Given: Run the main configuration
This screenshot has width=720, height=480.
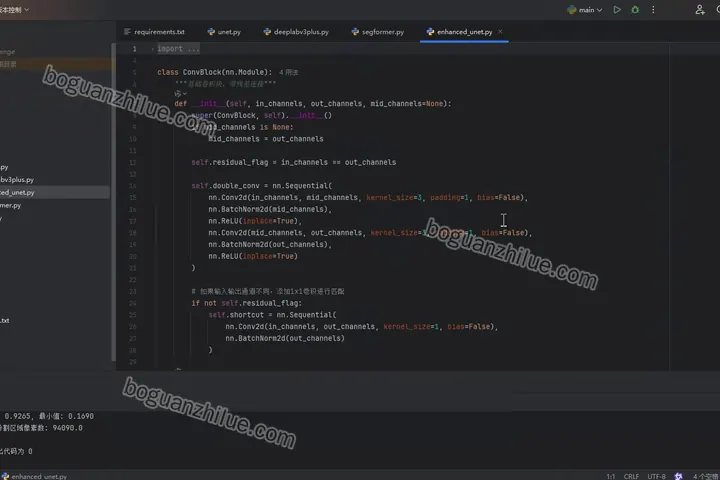Looking at the screenshot, I should tap(617, 10).
